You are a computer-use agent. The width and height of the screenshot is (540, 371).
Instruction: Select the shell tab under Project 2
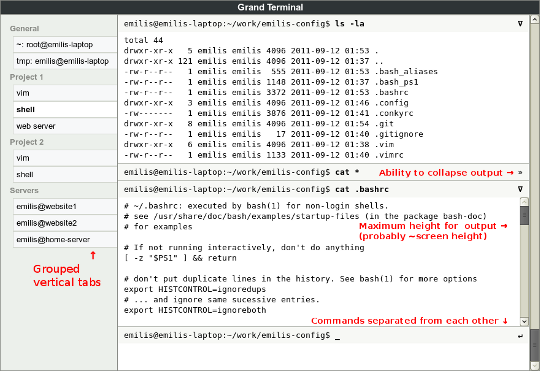coord(65,175)
